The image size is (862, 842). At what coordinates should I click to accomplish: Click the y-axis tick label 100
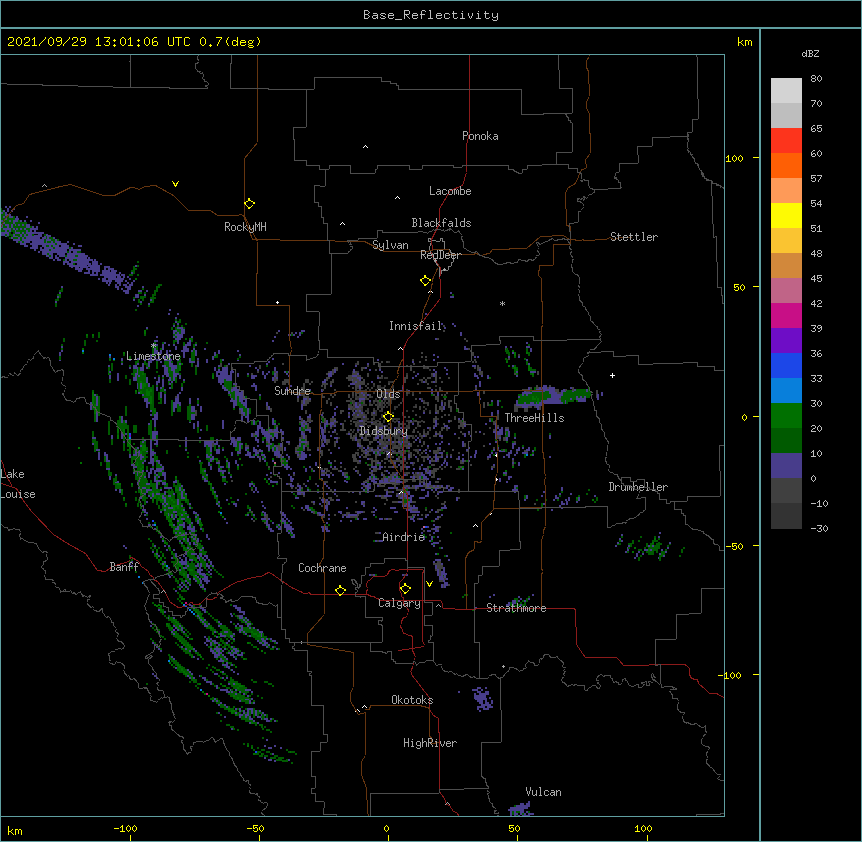point(734,158)
